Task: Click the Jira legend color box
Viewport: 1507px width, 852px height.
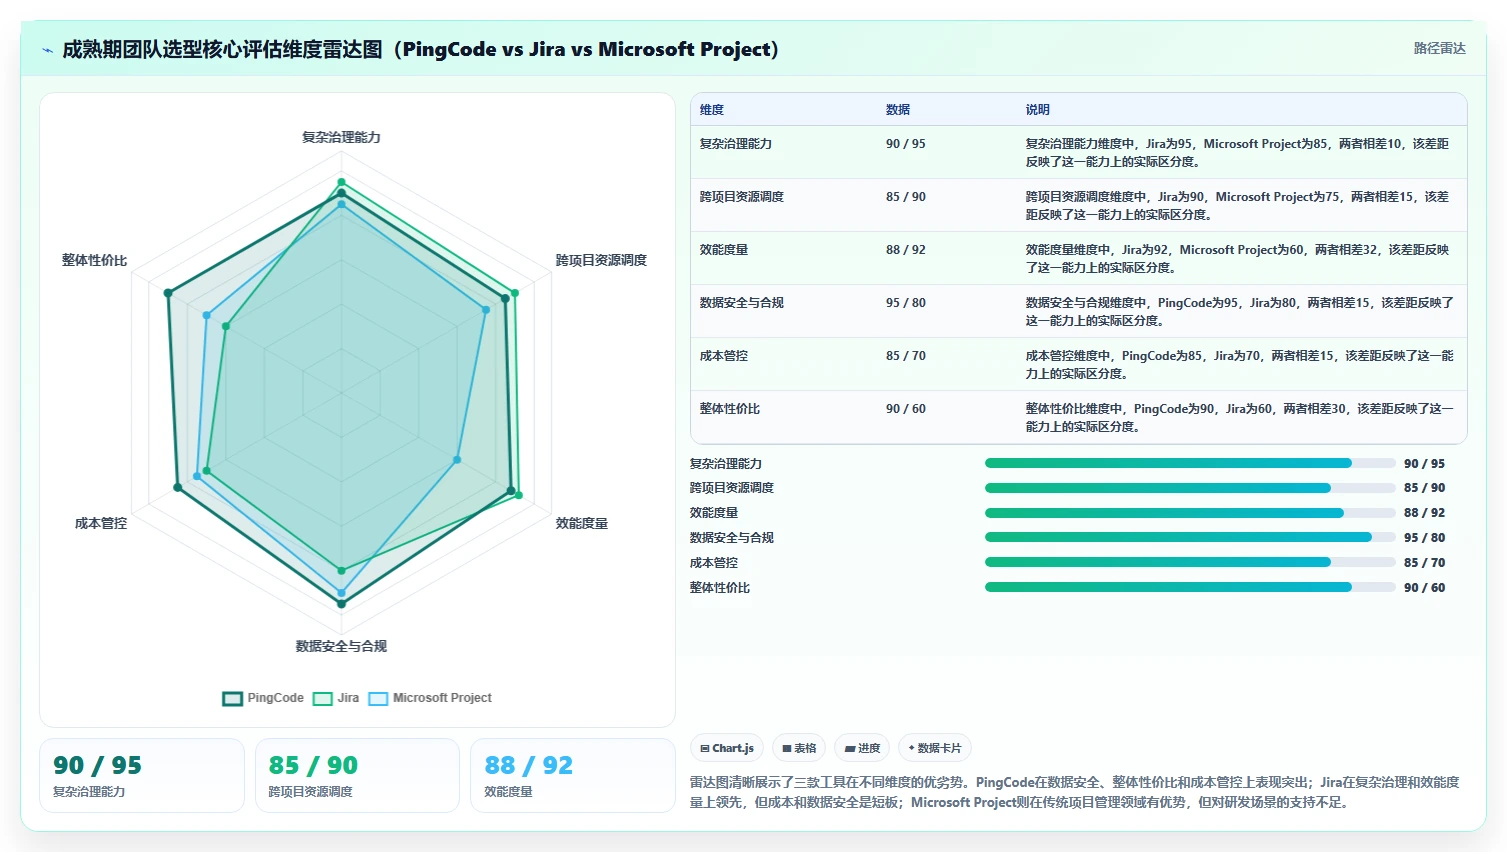Action: [x=322, y=698]
